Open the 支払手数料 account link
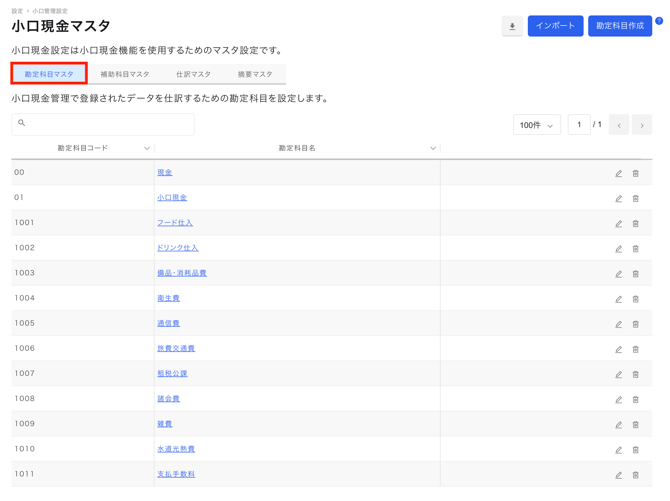This screenshot has width=670, height=501. [176, 474]
